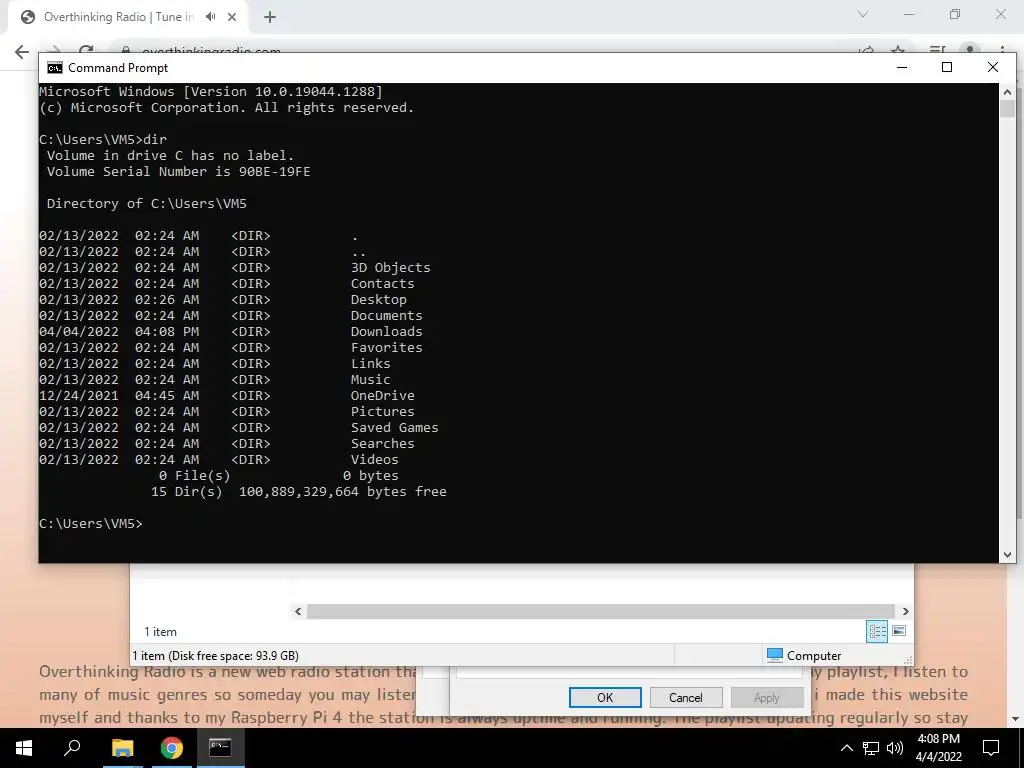This screenshot has height=768, width=1024.
Task: Click the Videos directory entry
Action: [375, 460]
